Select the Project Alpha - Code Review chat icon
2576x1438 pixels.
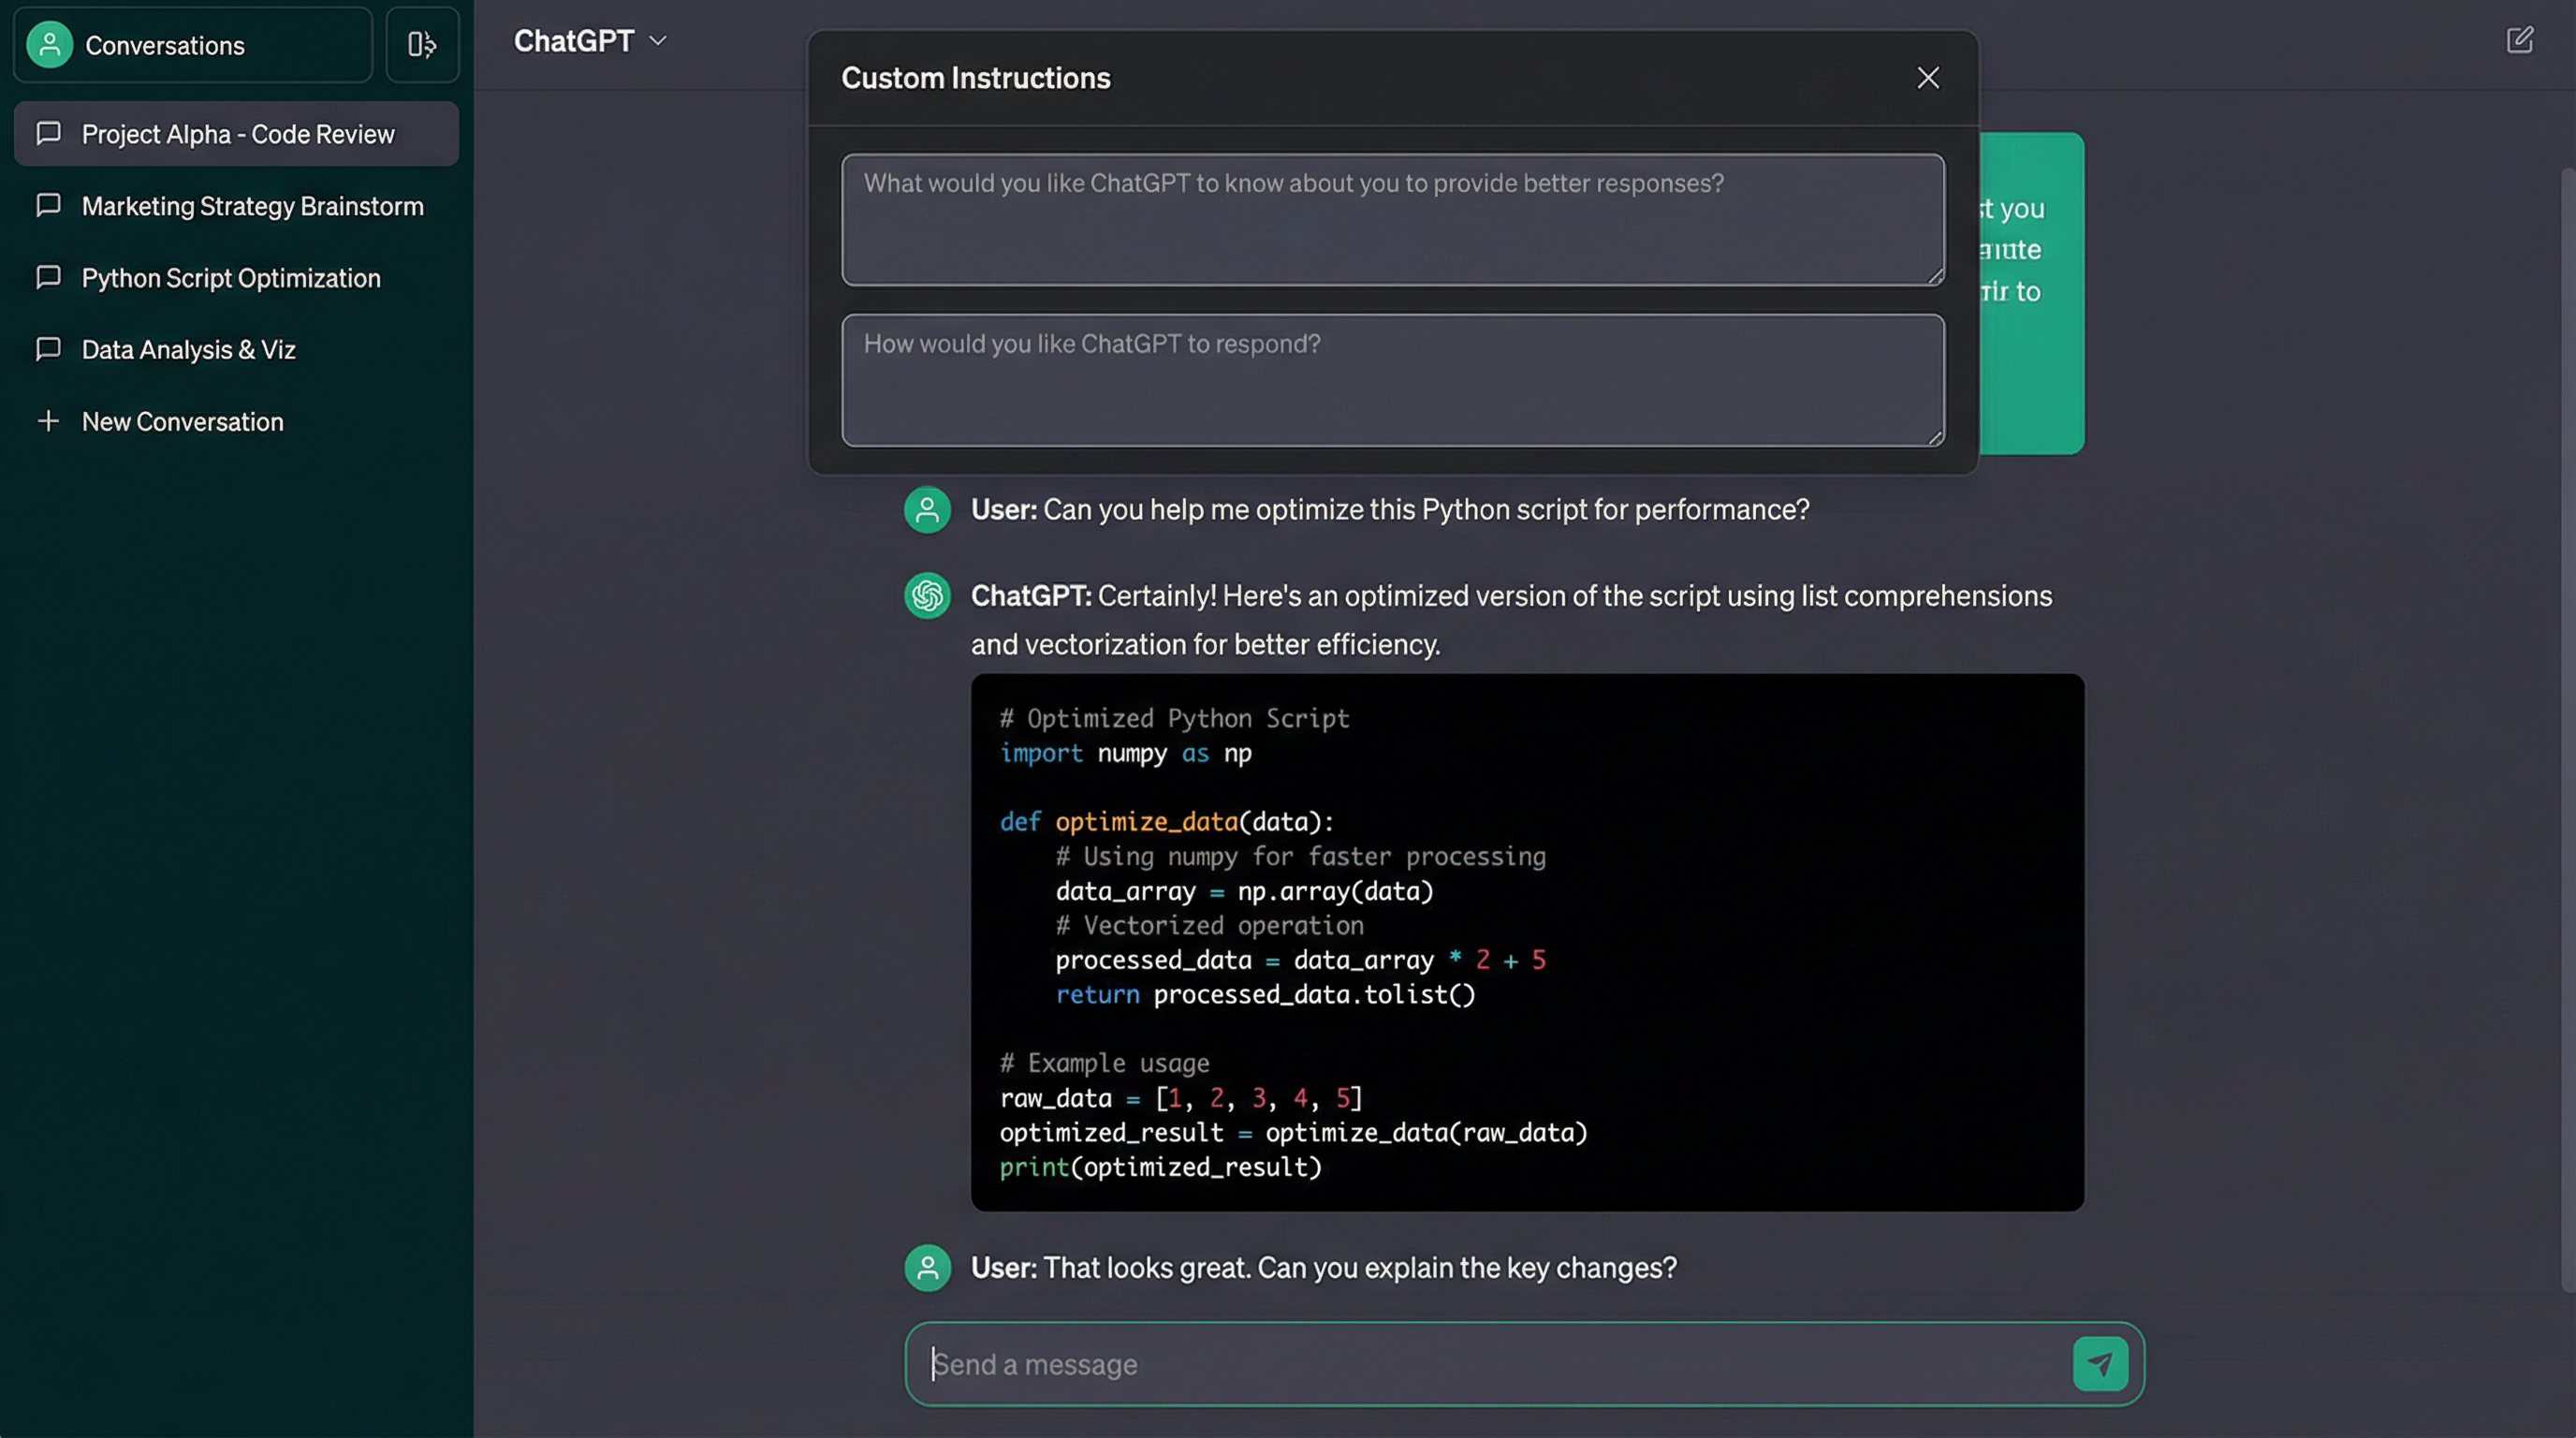[x=50, y=133]
